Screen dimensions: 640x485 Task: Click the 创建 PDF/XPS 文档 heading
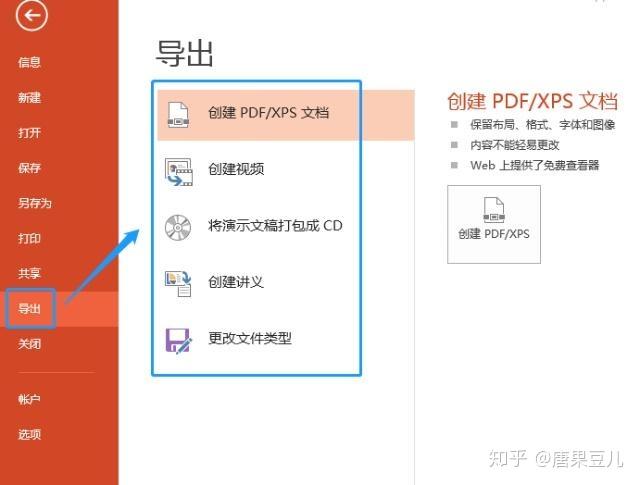[532, 101]
